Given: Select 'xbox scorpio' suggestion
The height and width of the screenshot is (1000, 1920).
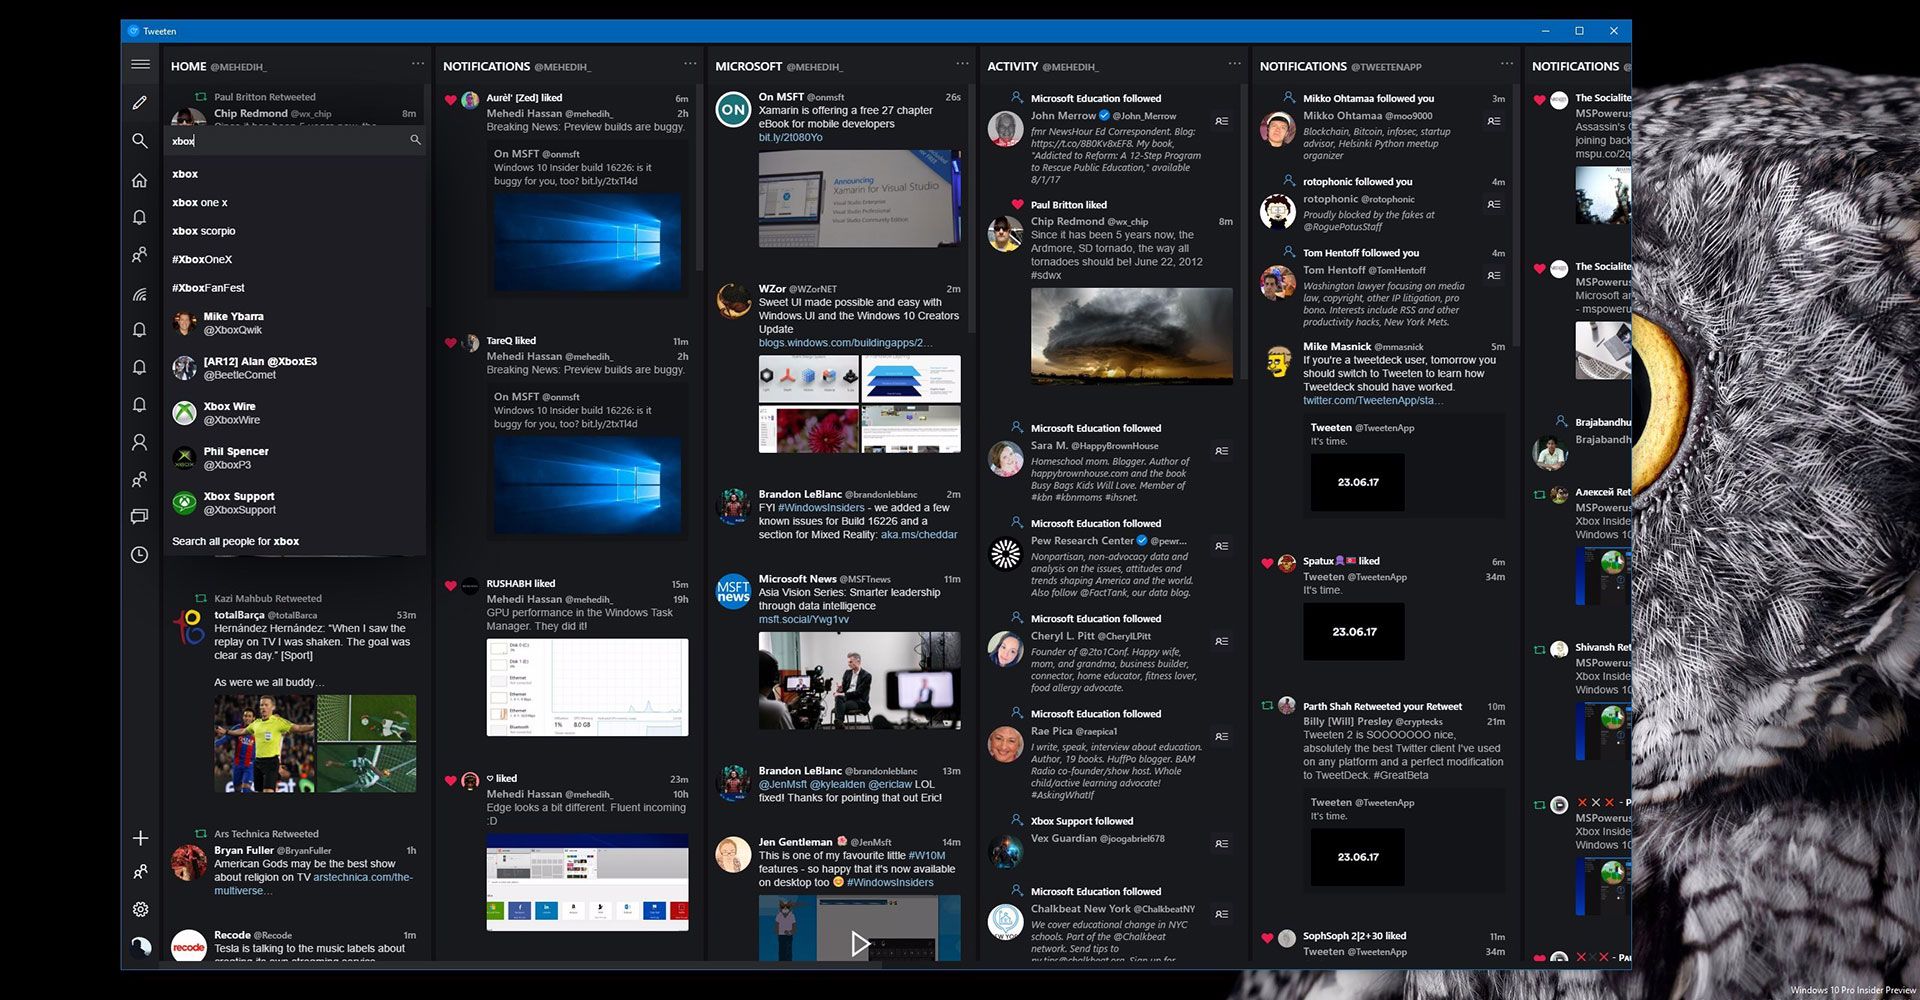Looking at the screenshot, I should 295,231.
